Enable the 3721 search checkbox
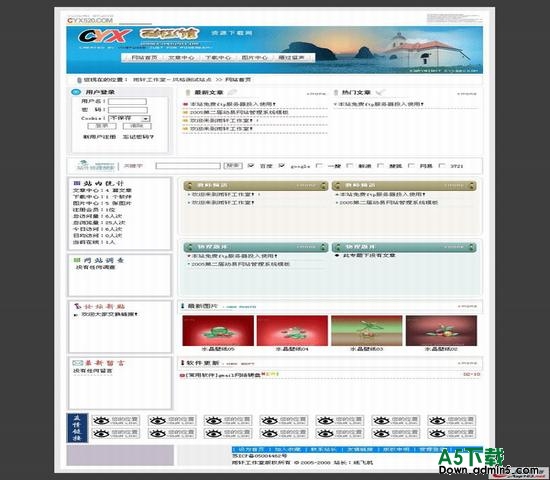Viewport: 550px width, 480px height. click(442, 165)
